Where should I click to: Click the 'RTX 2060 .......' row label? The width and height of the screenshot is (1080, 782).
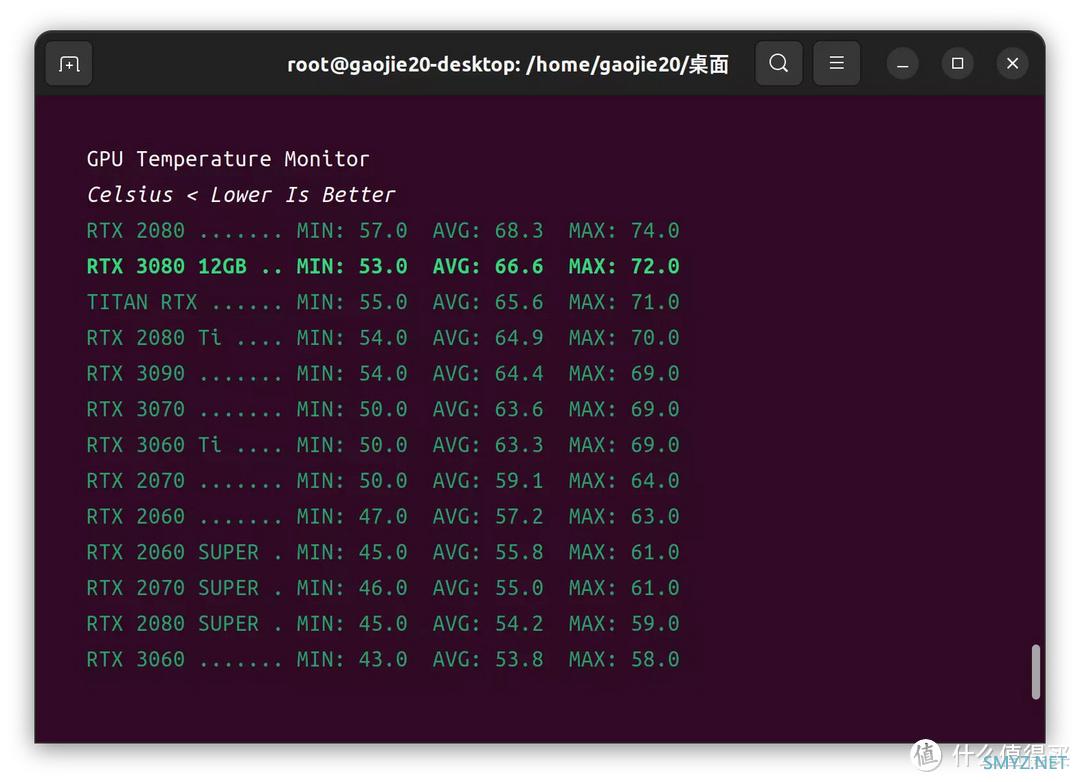(x=184, y=517)
